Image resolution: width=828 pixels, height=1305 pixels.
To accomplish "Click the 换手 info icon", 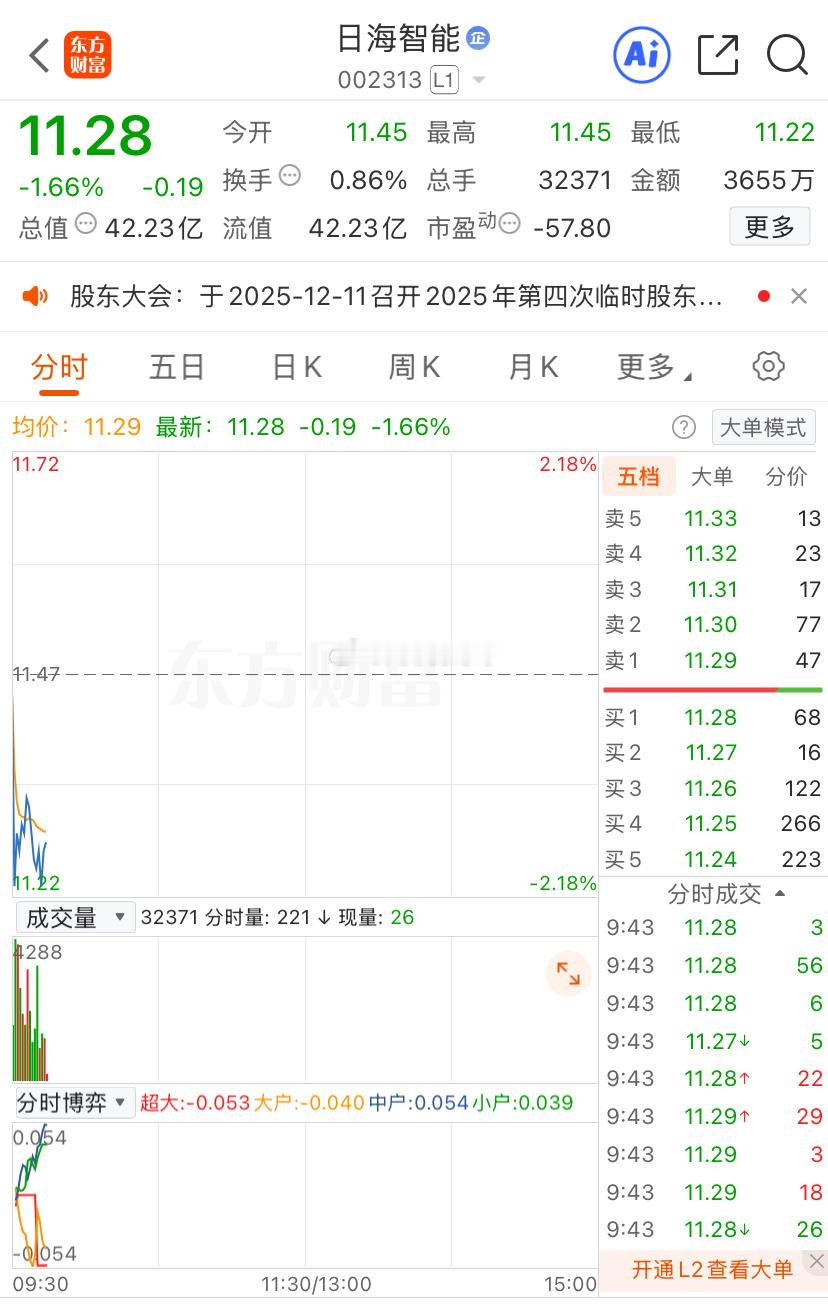I will 290,176.
